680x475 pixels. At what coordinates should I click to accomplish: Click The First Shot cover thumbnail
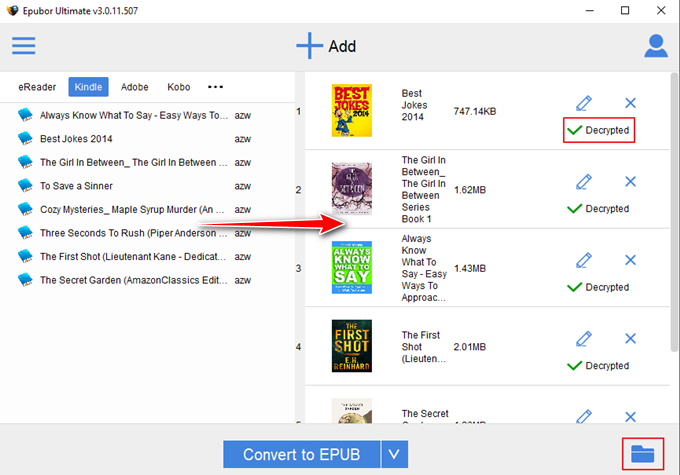click(x=352, y=346)
